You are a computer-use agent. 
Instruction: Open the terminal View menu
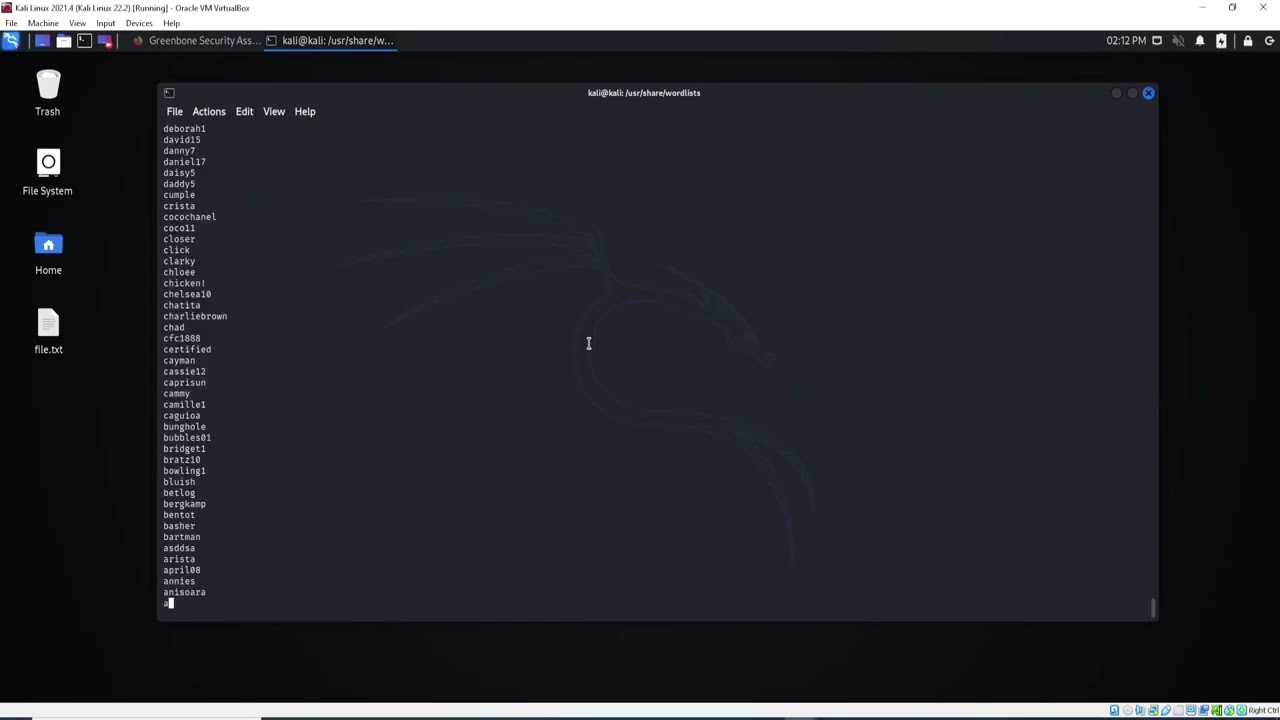pyautogui.click(x=273, y=111)
